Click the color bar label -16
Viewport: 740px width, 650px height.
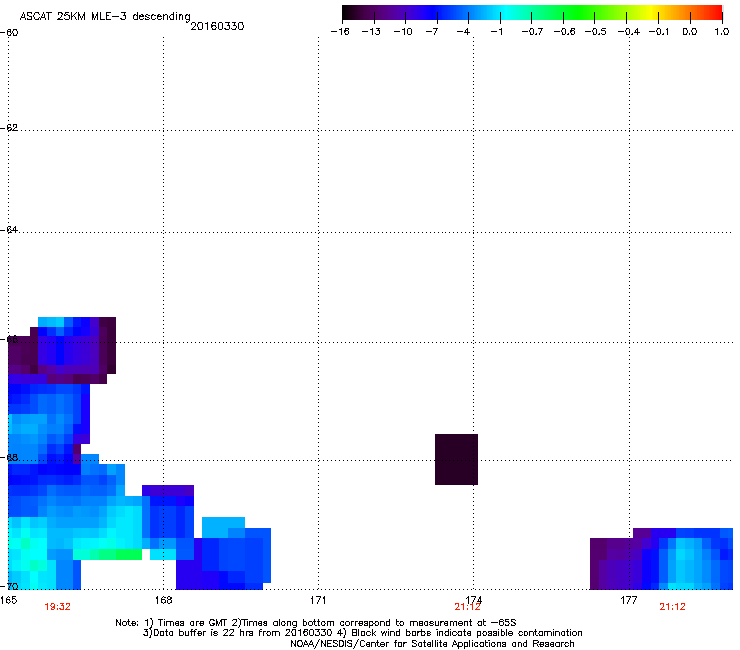coord(340,32)
